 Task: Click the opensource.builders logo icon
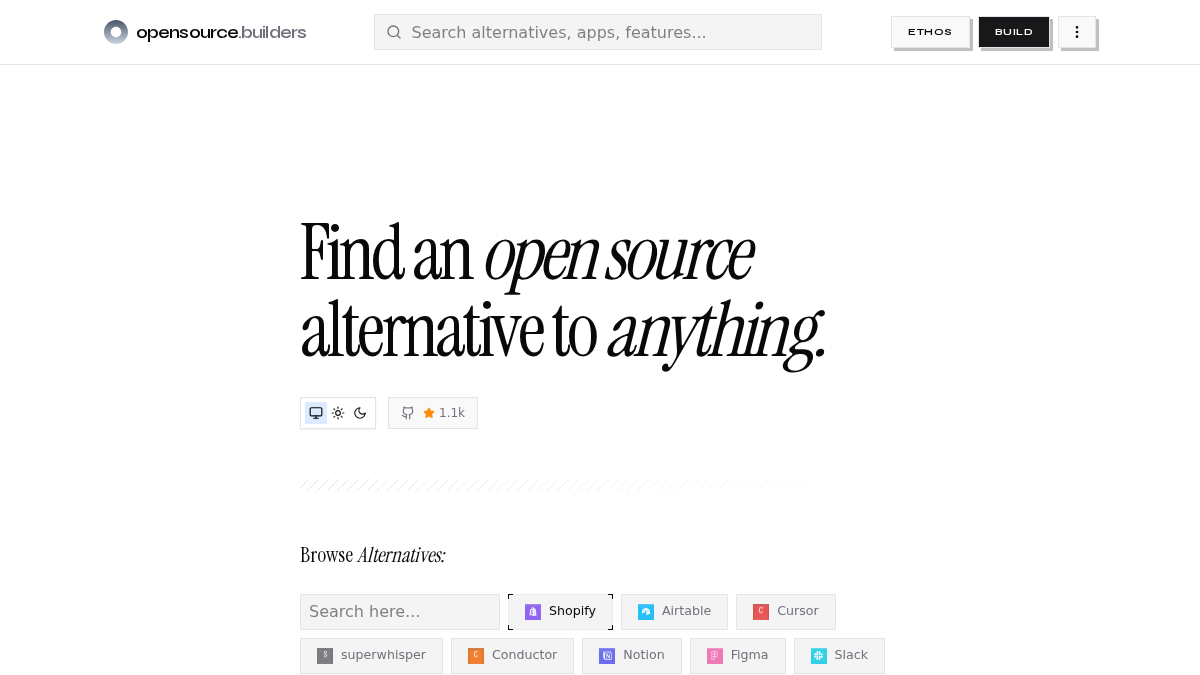[116, 32]
